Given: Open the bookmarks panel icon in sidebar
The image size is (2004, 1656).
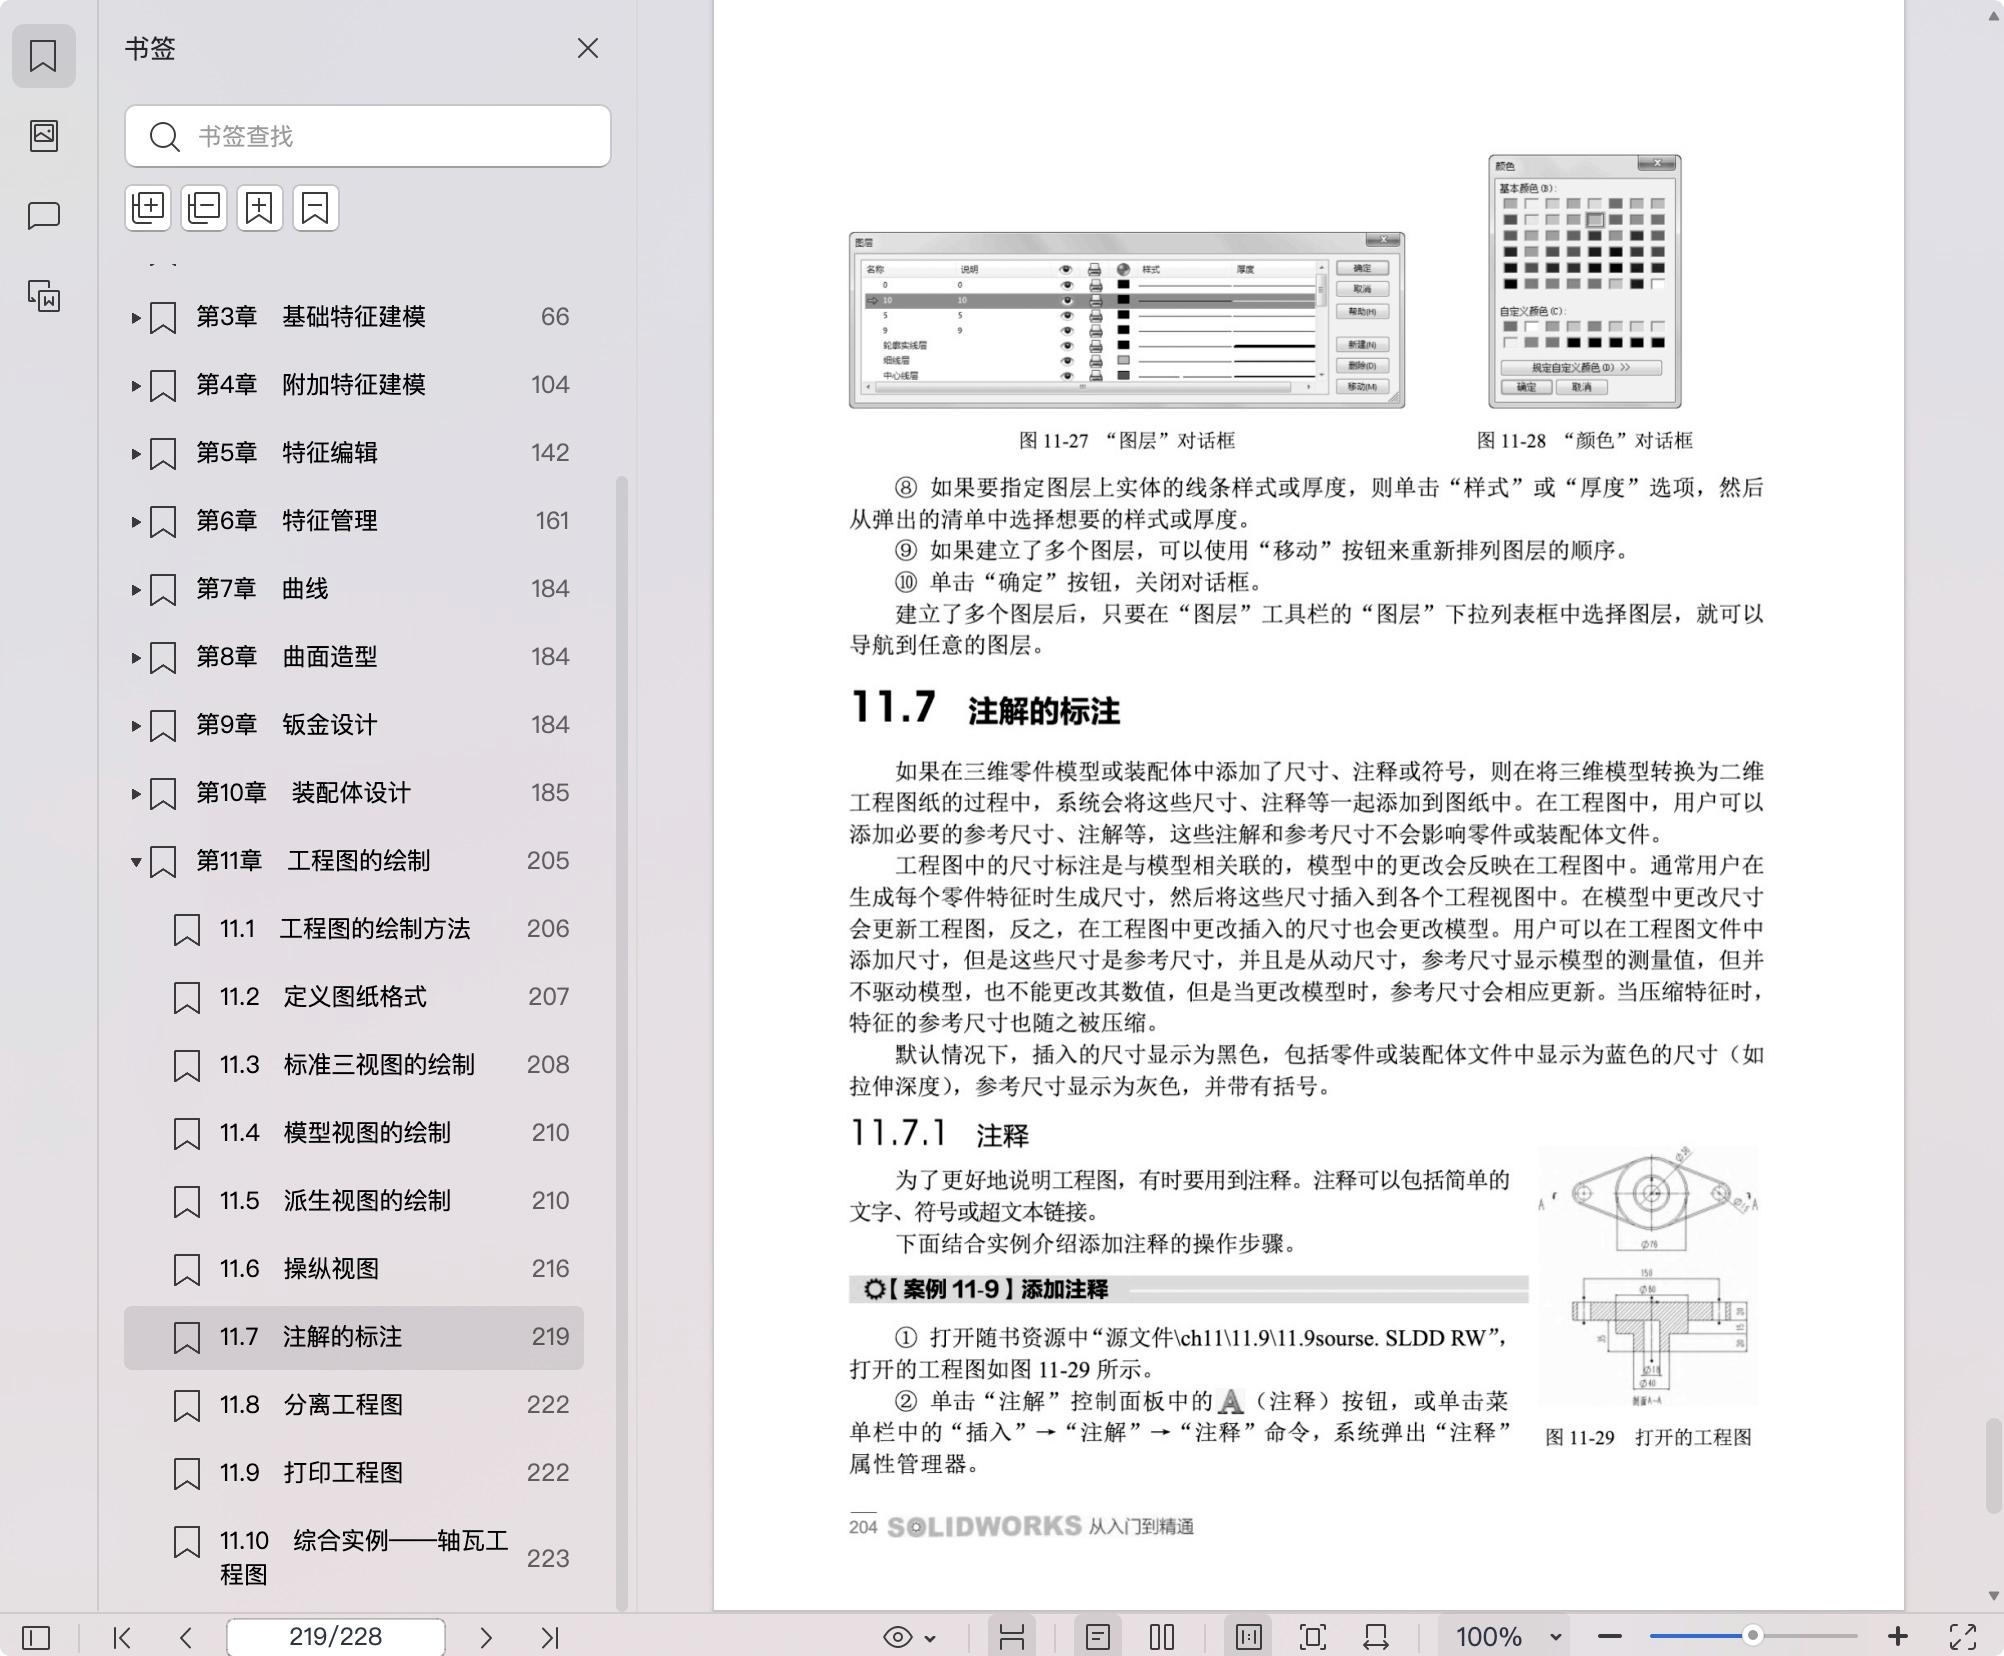Looking at the screenshot, I should [43, 56].
